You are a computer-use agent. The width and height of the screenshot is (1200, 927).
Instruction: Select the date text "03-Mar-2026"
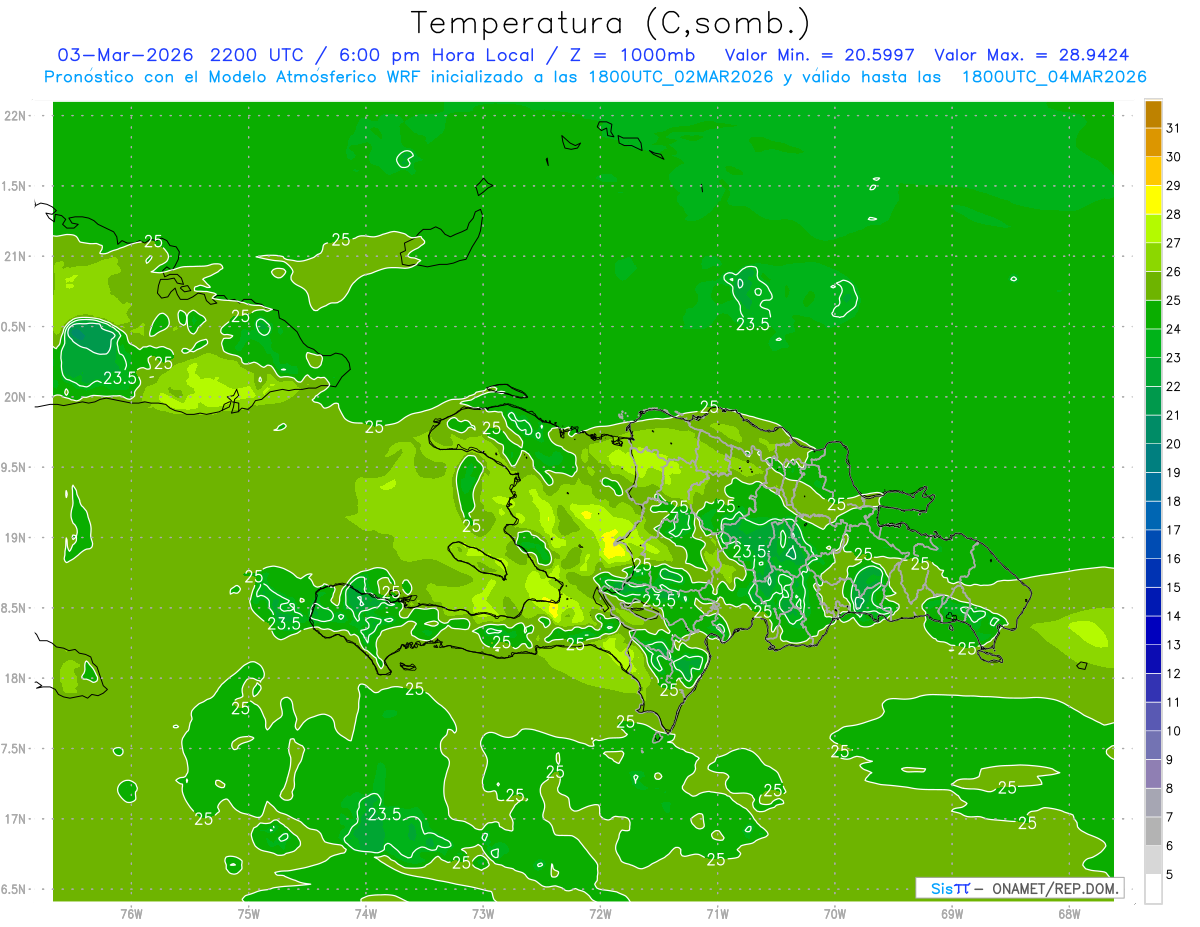(125, 55)
